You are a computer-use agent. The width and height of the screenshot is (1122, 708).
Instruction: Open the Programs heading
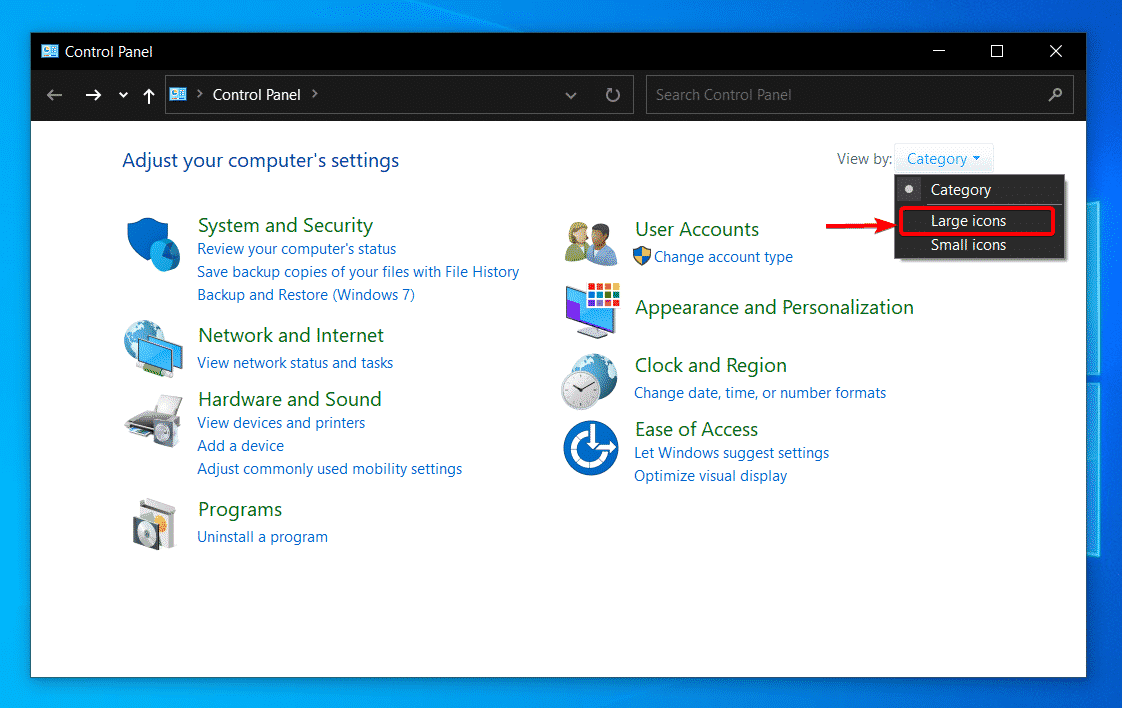pyautogui.click(x=240, y=510)
